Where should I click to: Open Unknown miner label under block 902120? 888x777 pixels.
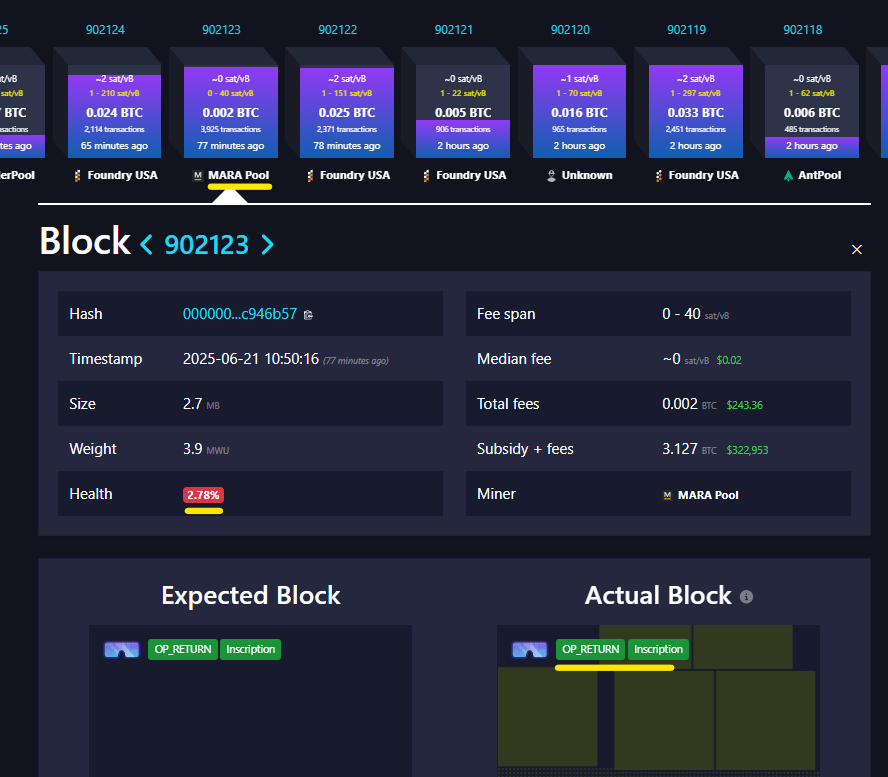coord(587,176)
